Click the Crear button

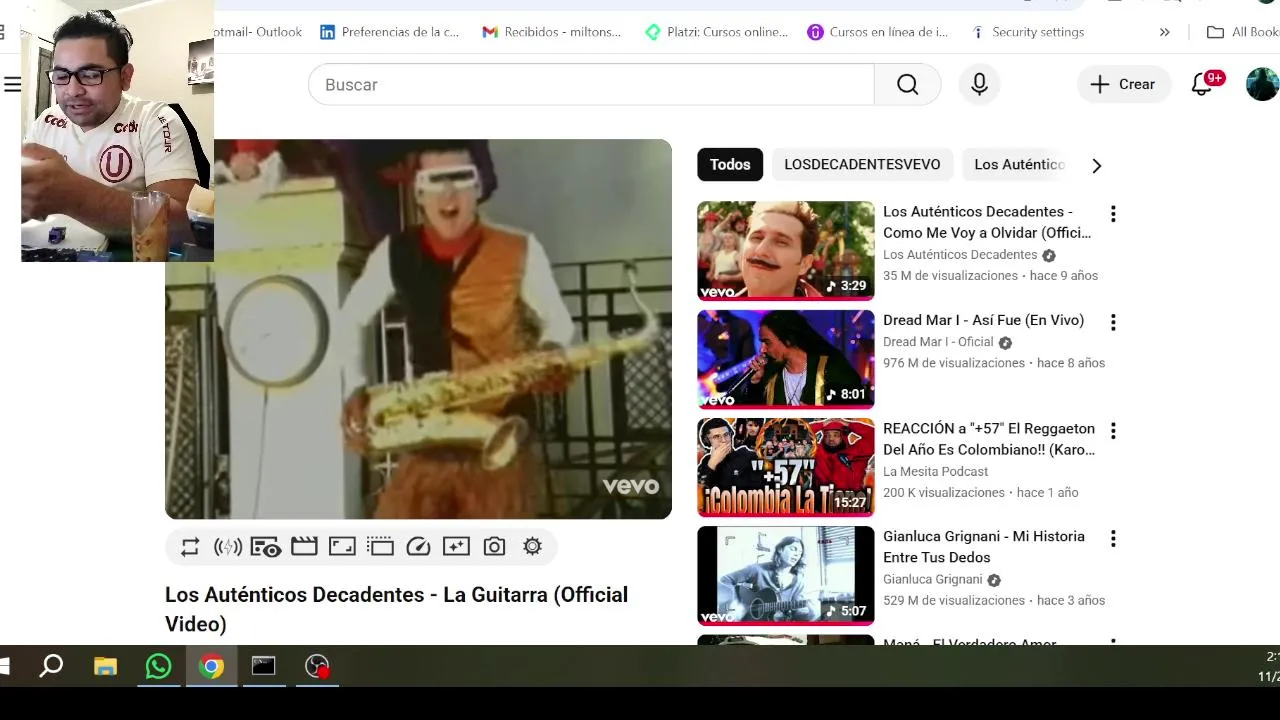[x=1124, y=85]
